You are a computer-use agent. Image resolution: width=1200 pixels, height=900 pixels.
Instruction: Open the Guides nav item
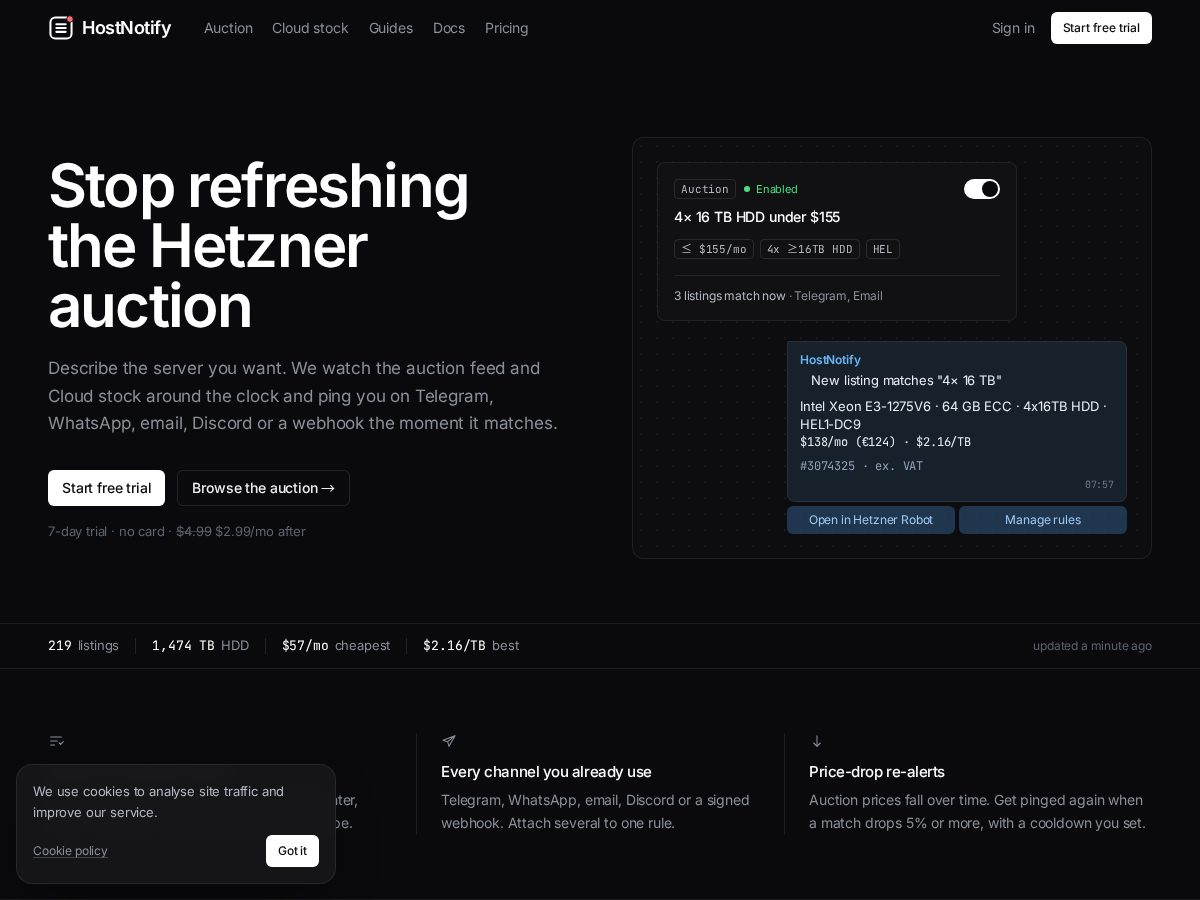pos(391,28)
